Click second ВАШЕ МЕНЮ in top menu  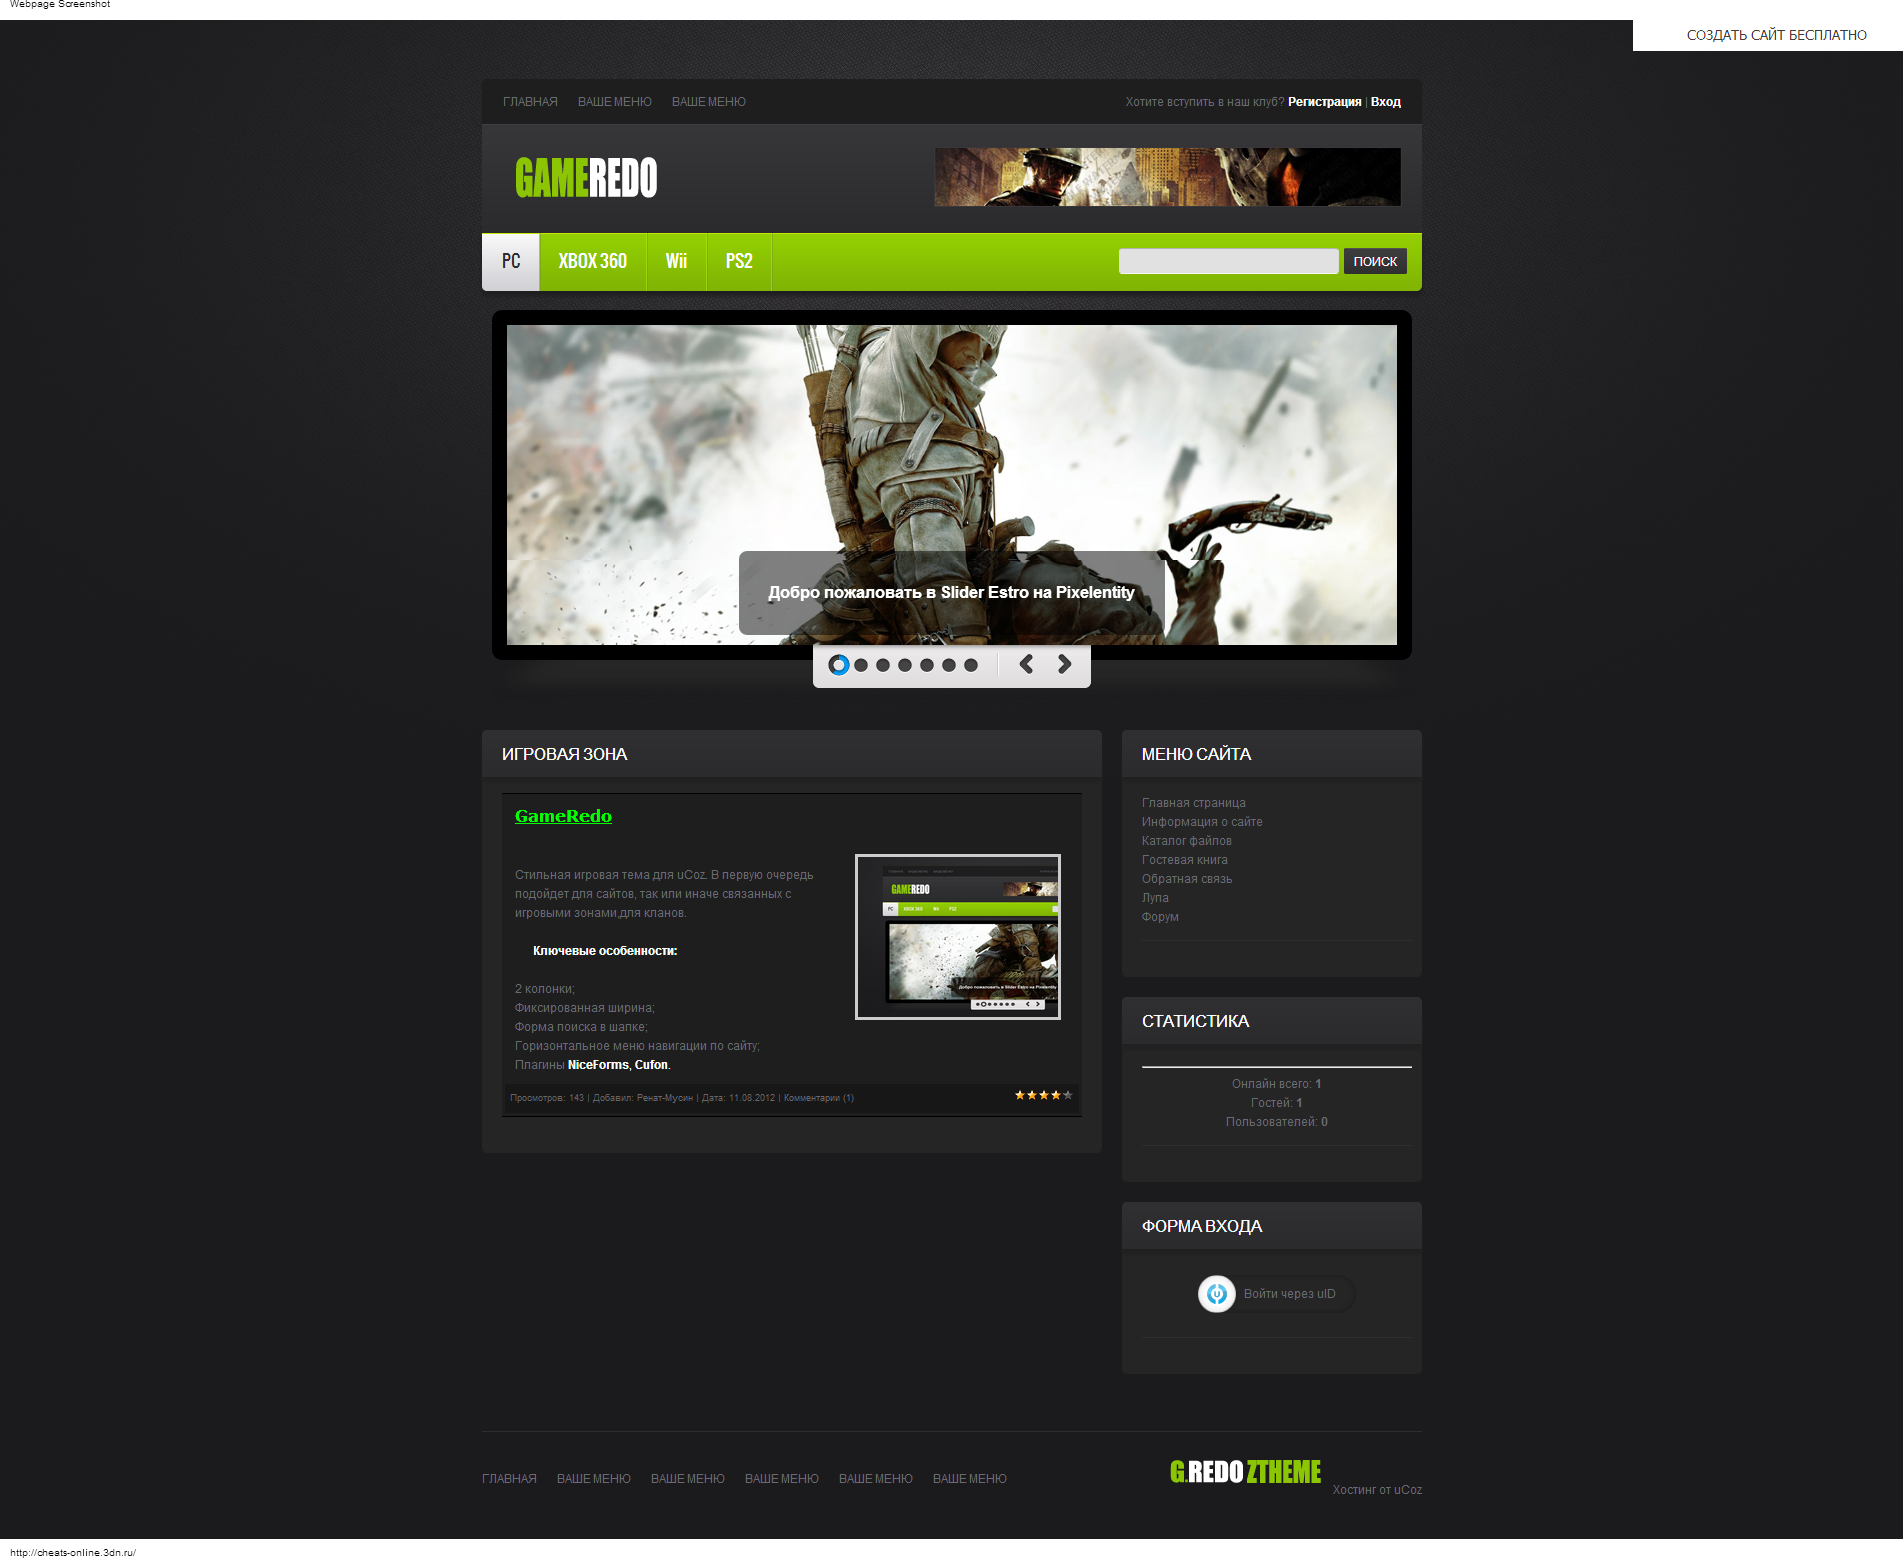pyautogui.click(x=709, y=102)
